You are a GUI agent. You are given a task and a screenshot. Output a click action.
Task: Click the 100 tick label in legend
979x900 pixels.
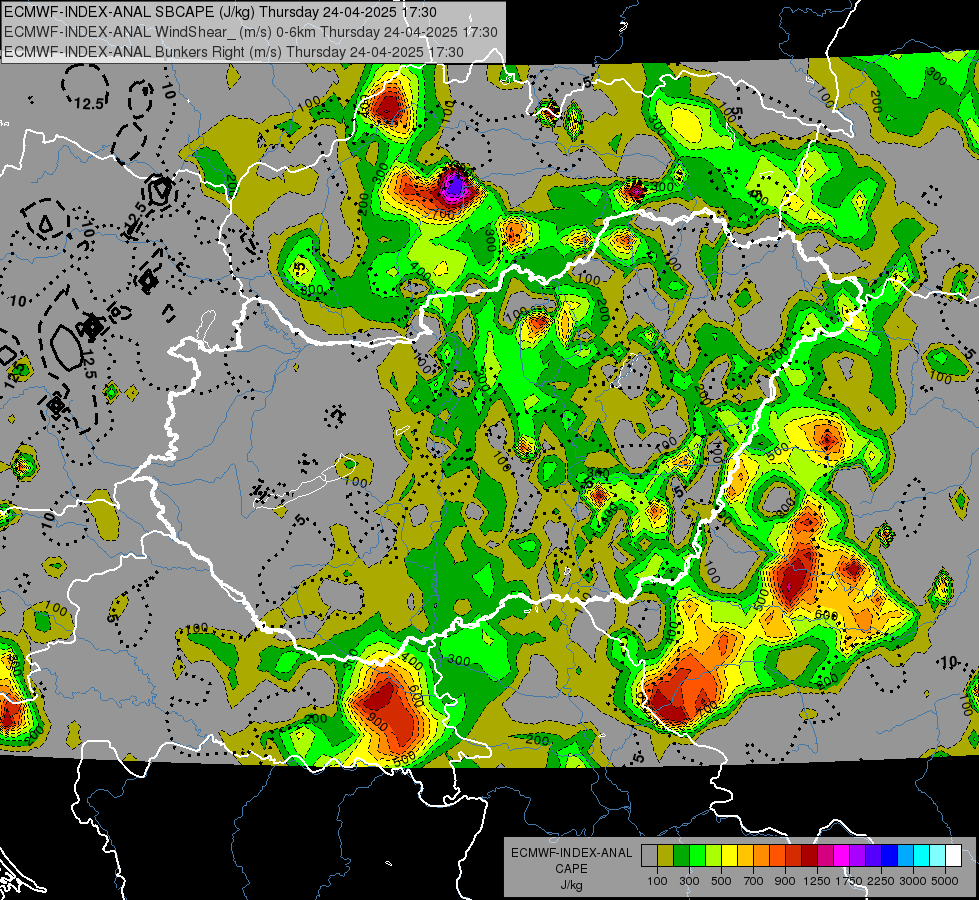657,881
